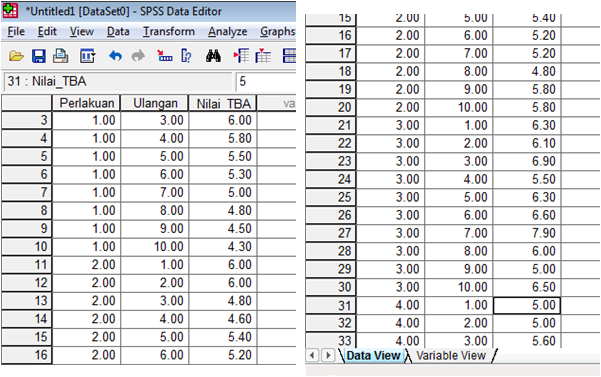Select the Perlakuan column header
Screen dimensions: 601x377
(86, 103)
